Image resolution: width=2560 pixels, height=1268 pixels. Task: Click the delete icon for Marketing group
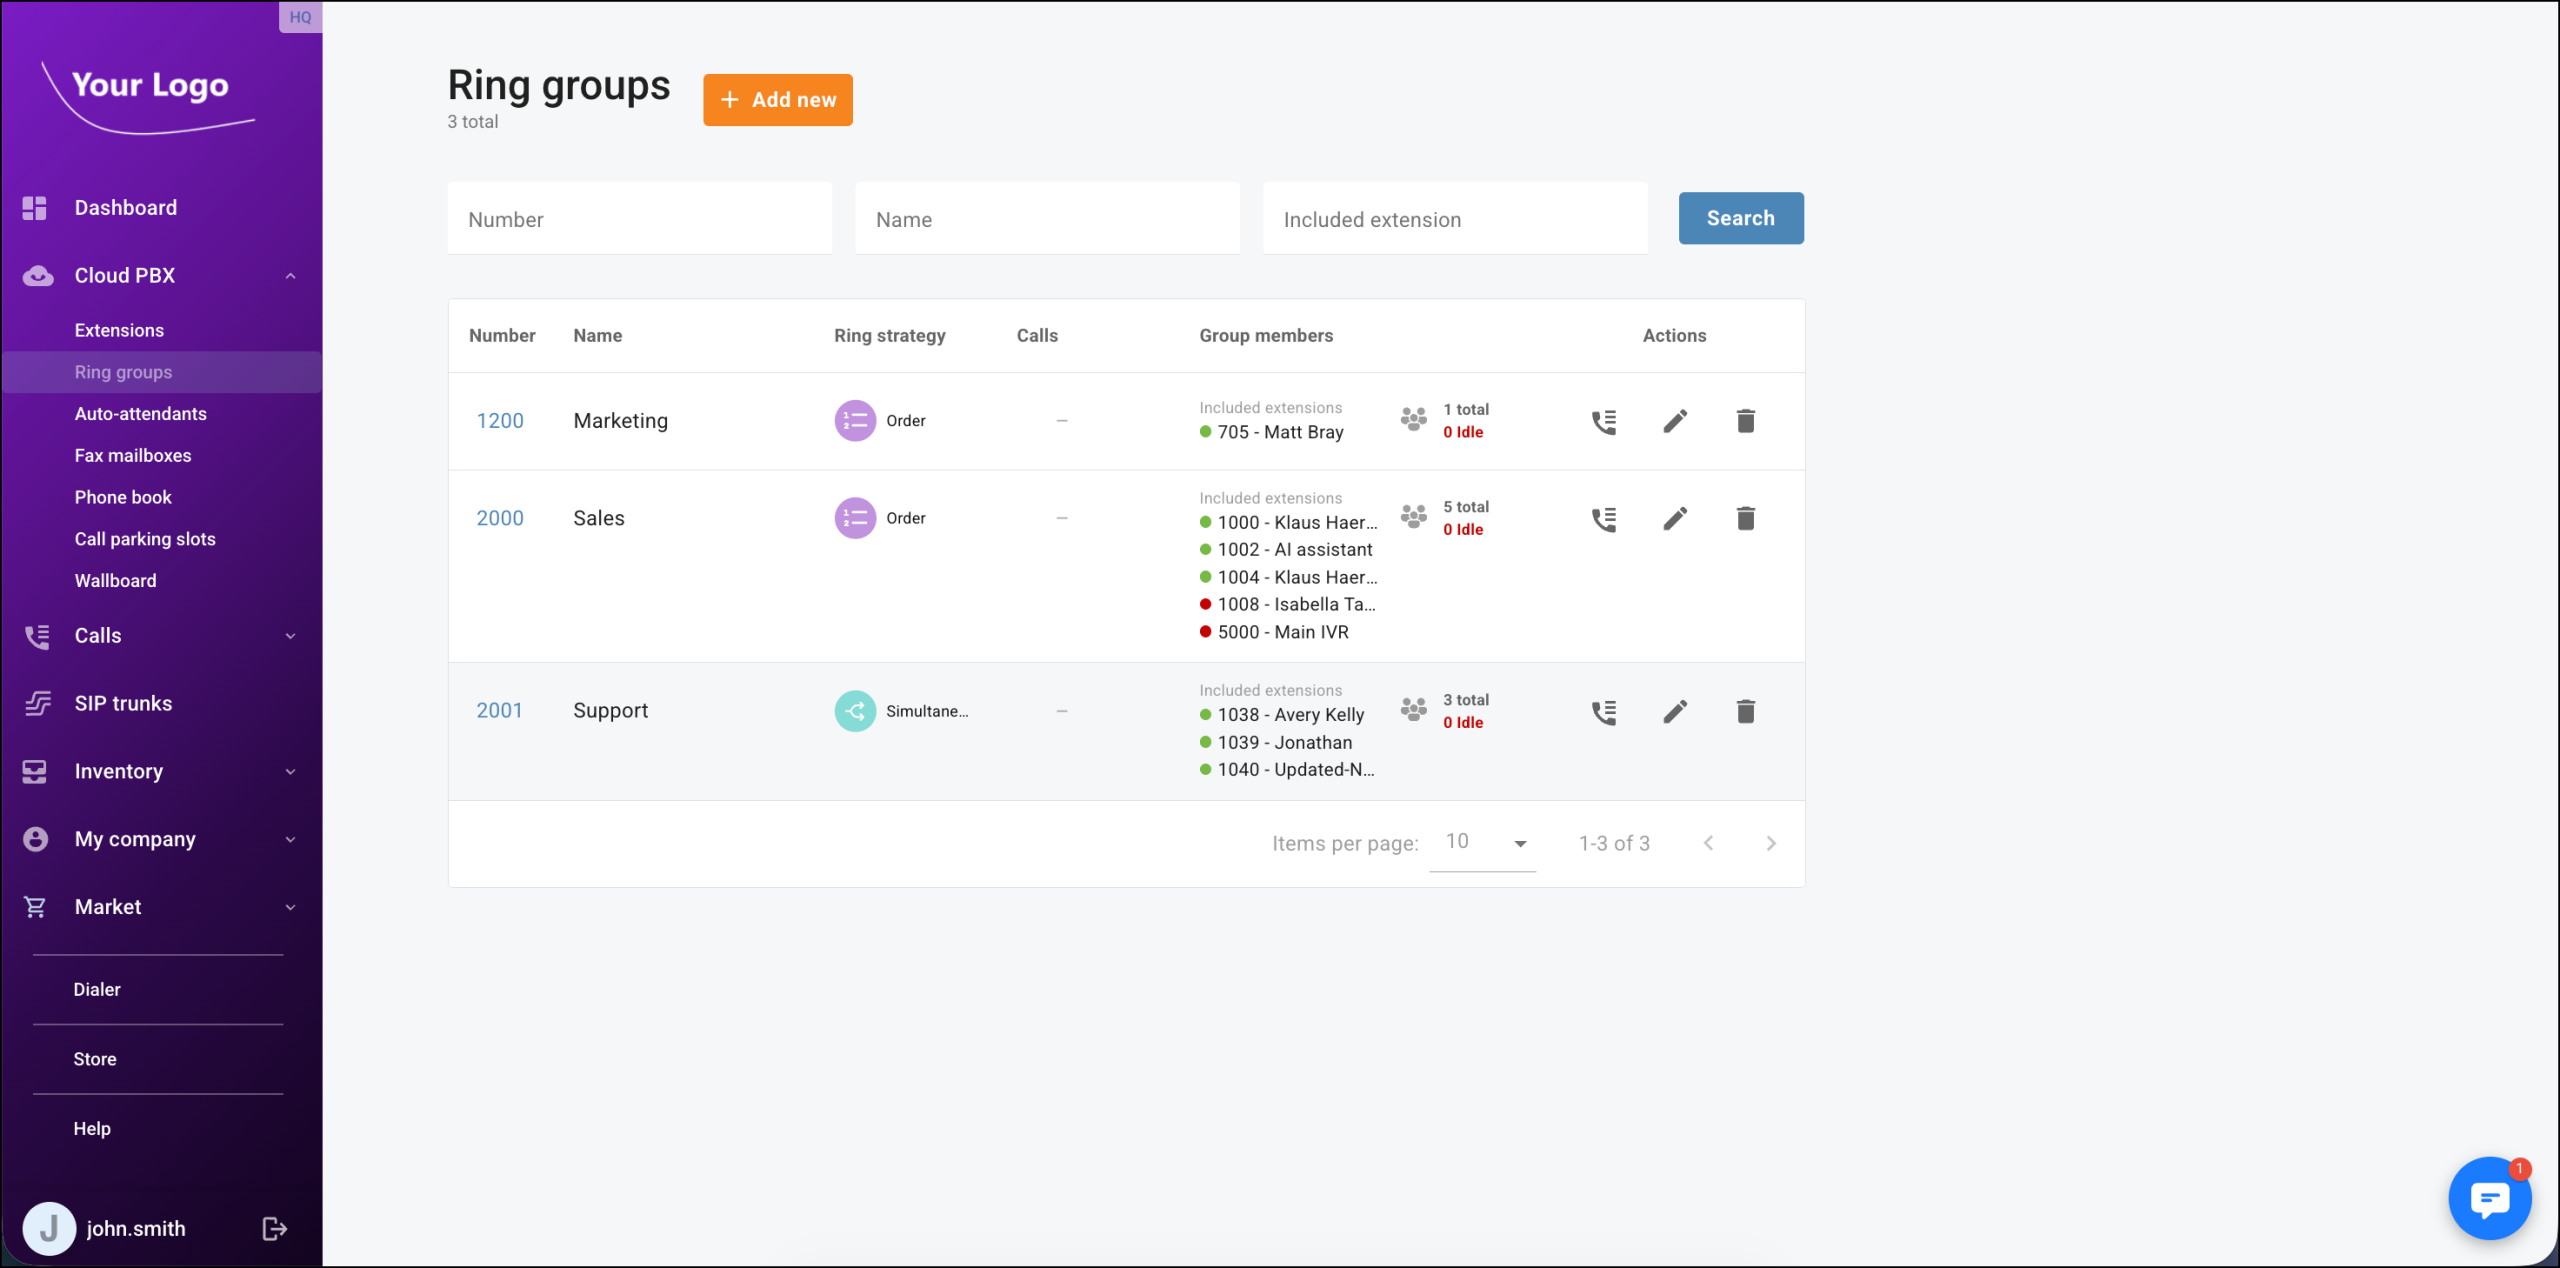pos(1745,421)
